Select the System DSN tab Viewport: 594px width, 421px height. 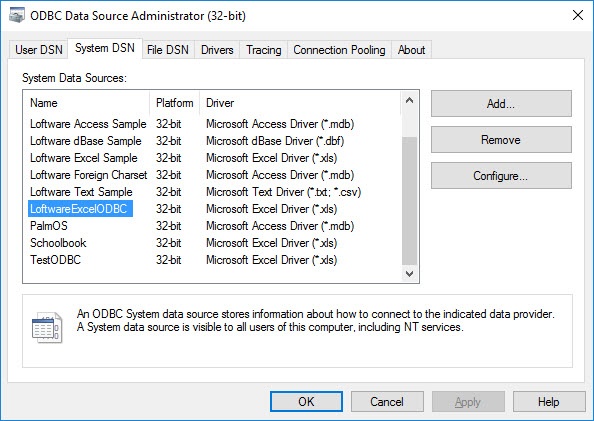tap(105, 48)
